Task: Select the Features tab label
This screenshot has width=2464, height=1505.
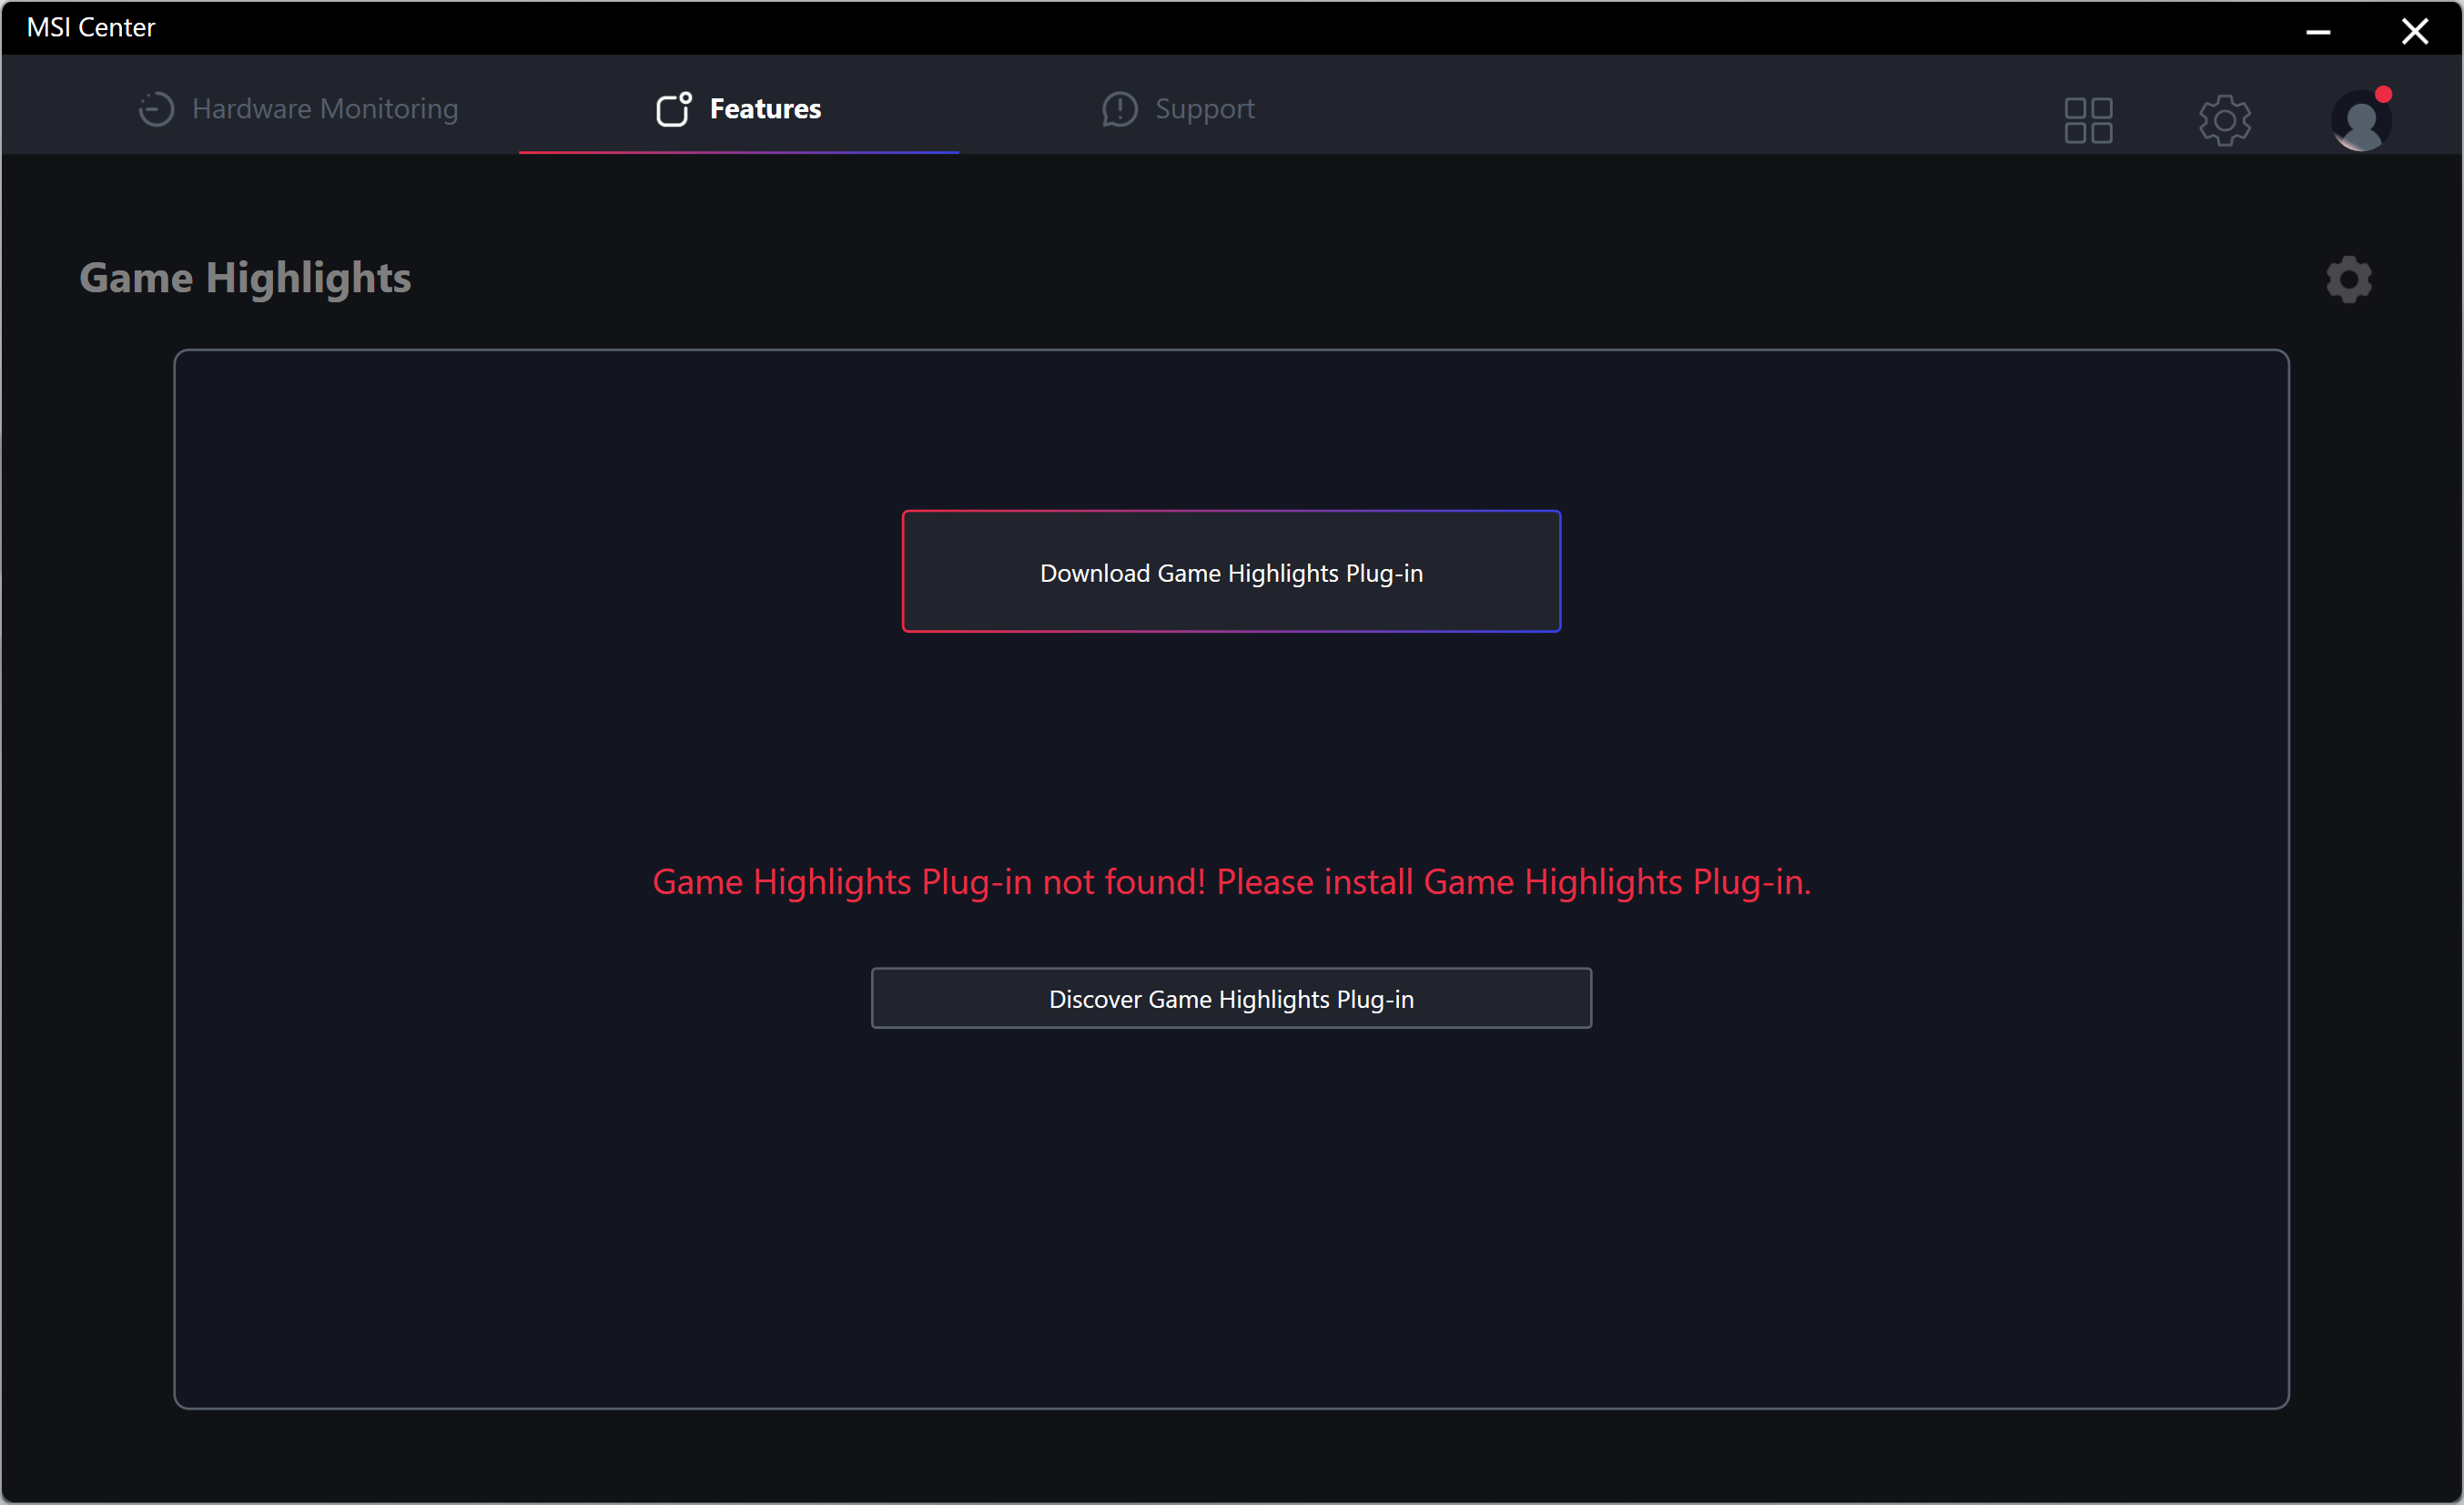Action: pyautogui.click(x=765, y=109)
